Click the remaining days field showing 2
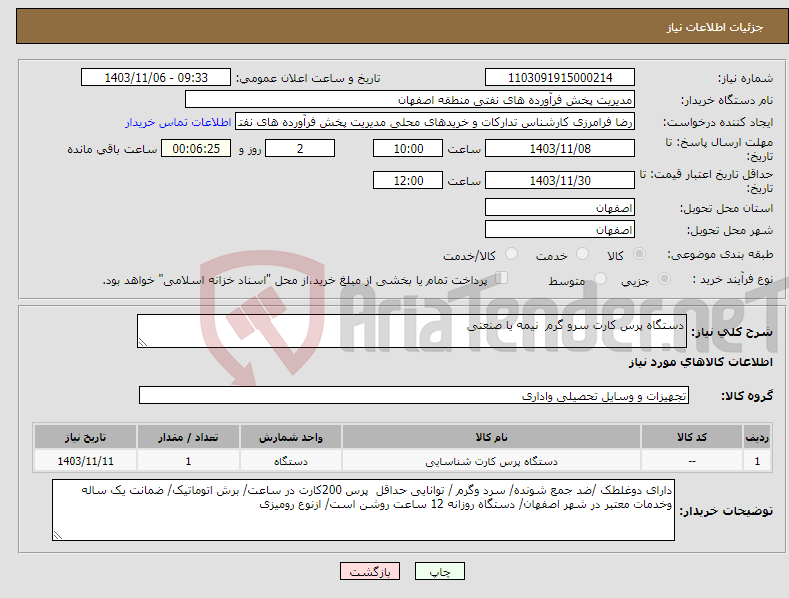 click(300, 148)
